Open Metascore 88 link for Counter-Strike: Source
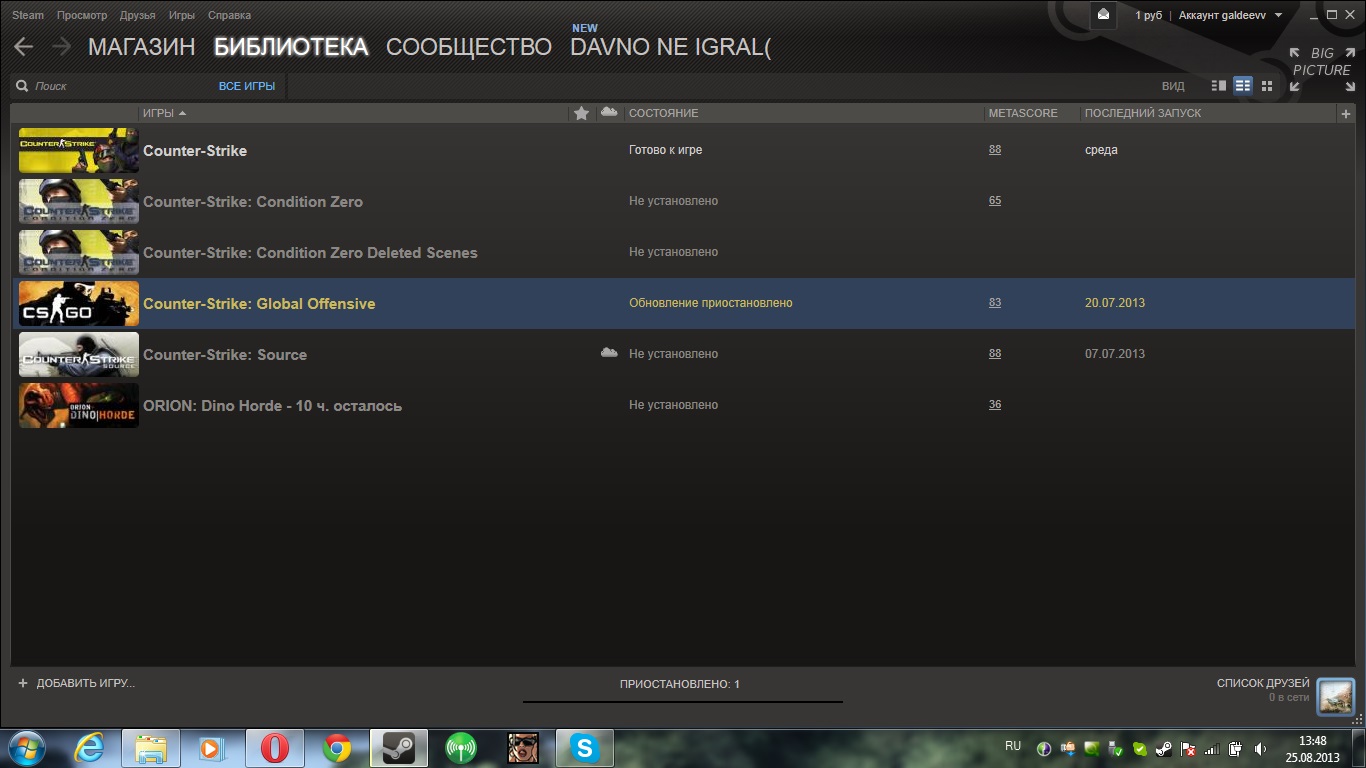Image resolution: width=1366 pixels, height=768 pixels. pos(995,354)
